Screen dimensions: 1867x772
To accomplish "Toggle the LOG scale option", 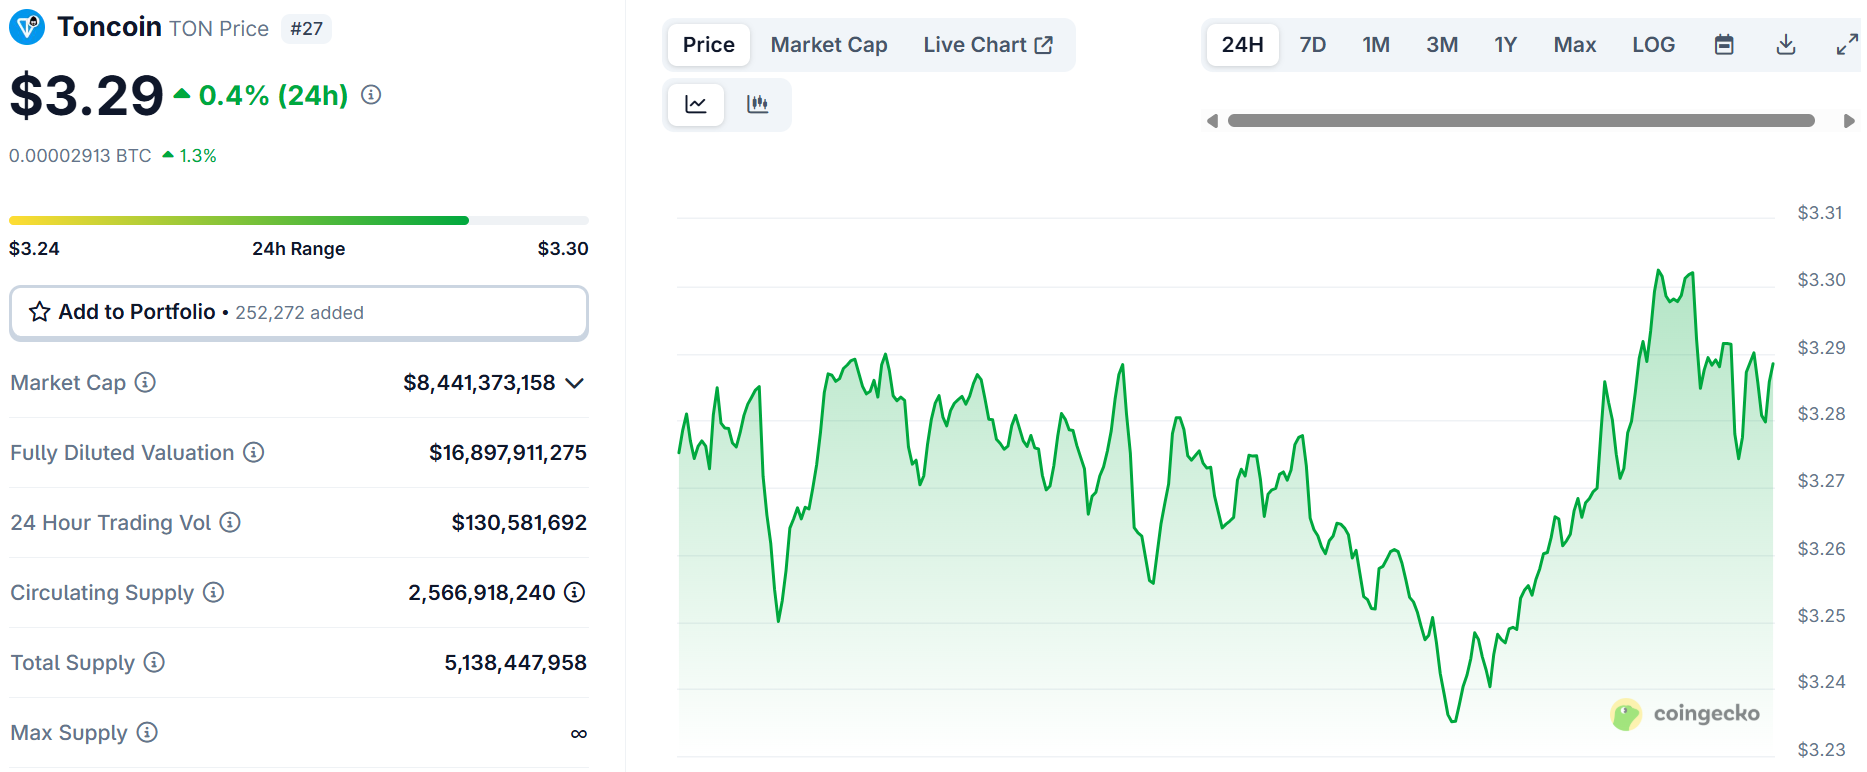I will pos(1652,45).
